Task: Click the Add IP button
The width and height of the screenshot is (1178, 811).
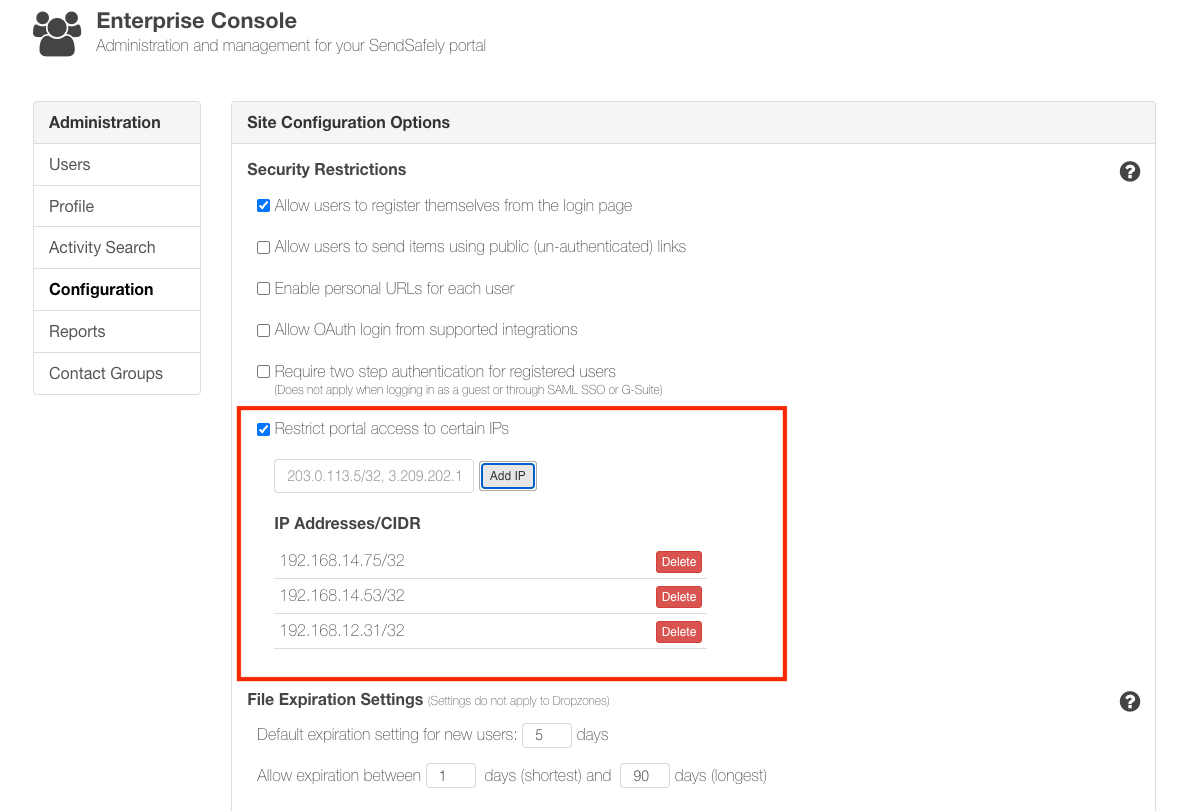Action: (507, 475)
